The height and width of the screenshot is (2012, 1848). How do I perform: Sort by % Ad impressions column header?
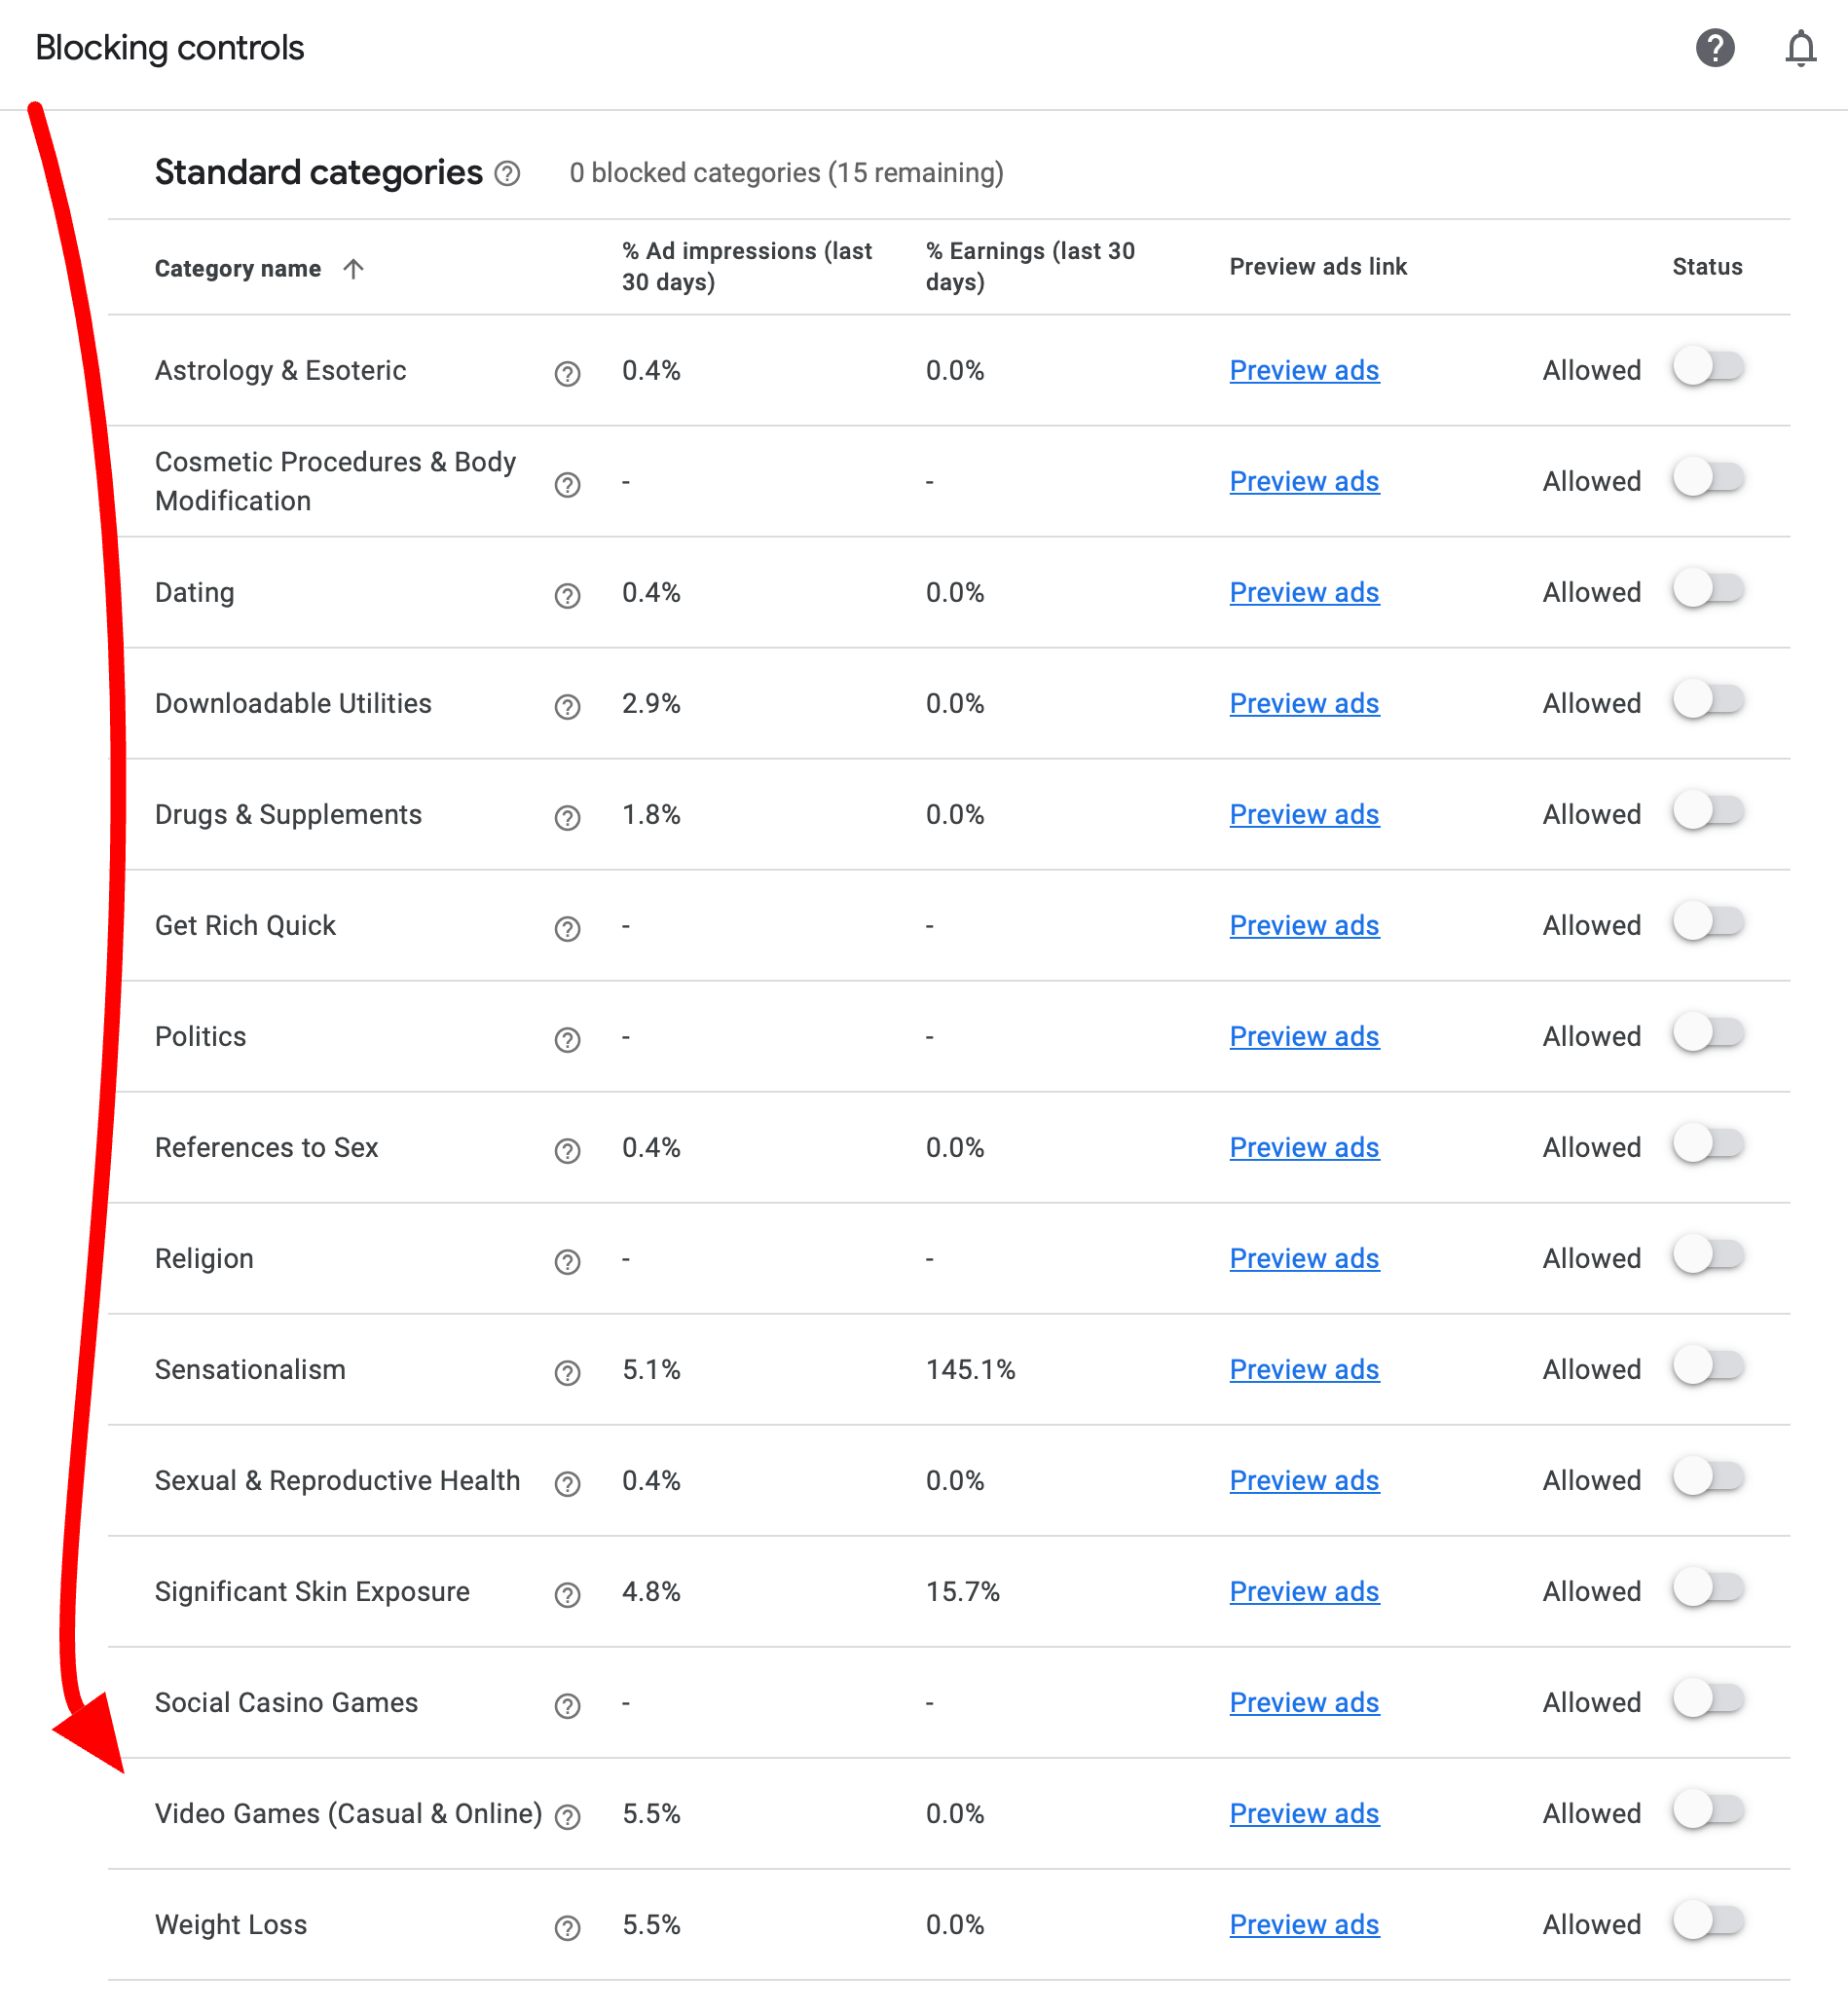click(746, 266)
